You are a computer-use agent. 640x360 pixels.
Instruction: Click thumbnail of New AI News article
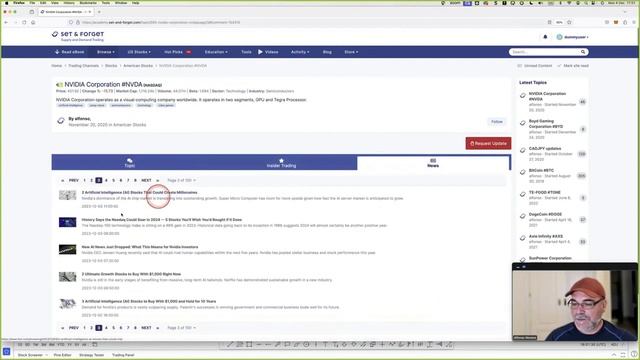point(67,249)
